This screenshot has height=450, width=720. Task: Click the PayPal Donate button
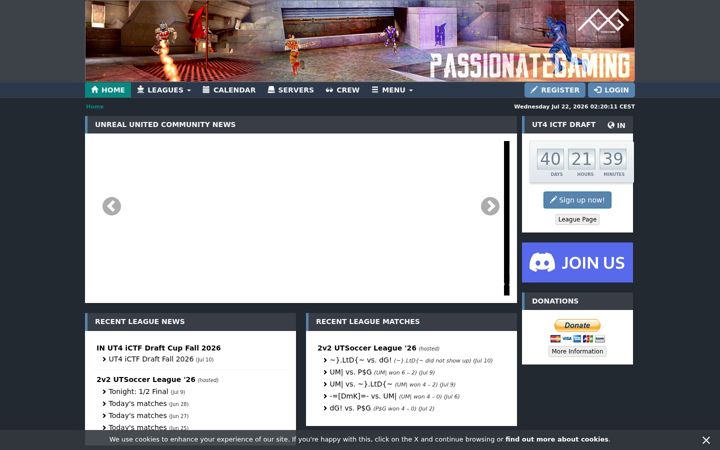click(577, 325)
